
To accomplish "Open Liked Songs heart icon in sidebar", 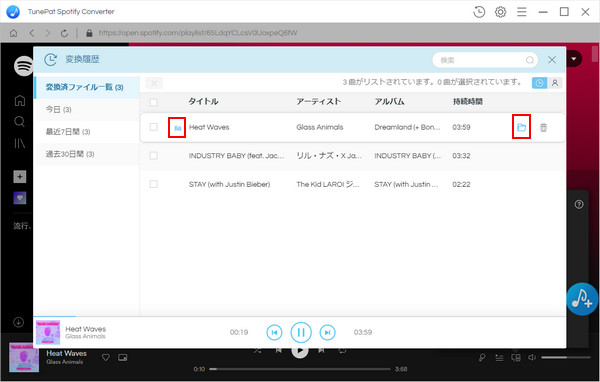I will click(x=20, y=198).
